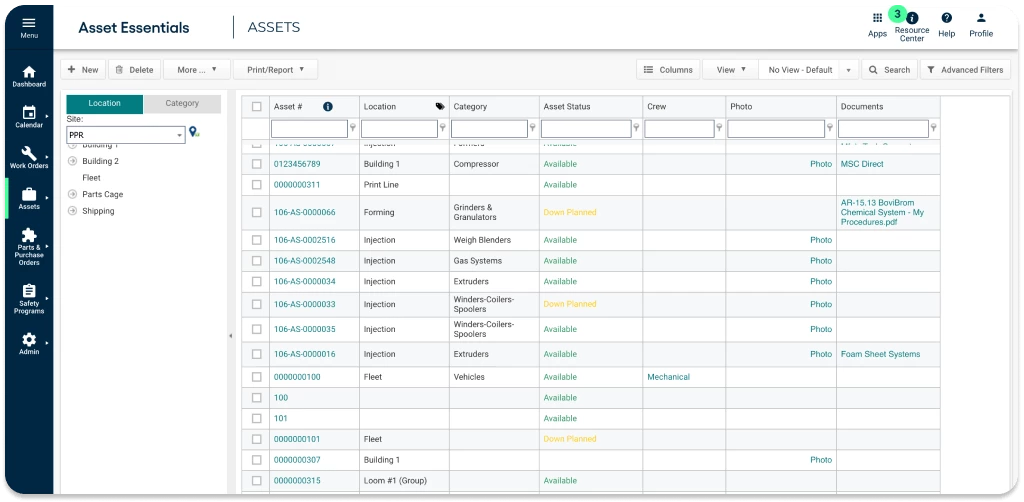Open the Dashboard home icon
This screenshot has height=502, width=1024.
tap(29, 72)
